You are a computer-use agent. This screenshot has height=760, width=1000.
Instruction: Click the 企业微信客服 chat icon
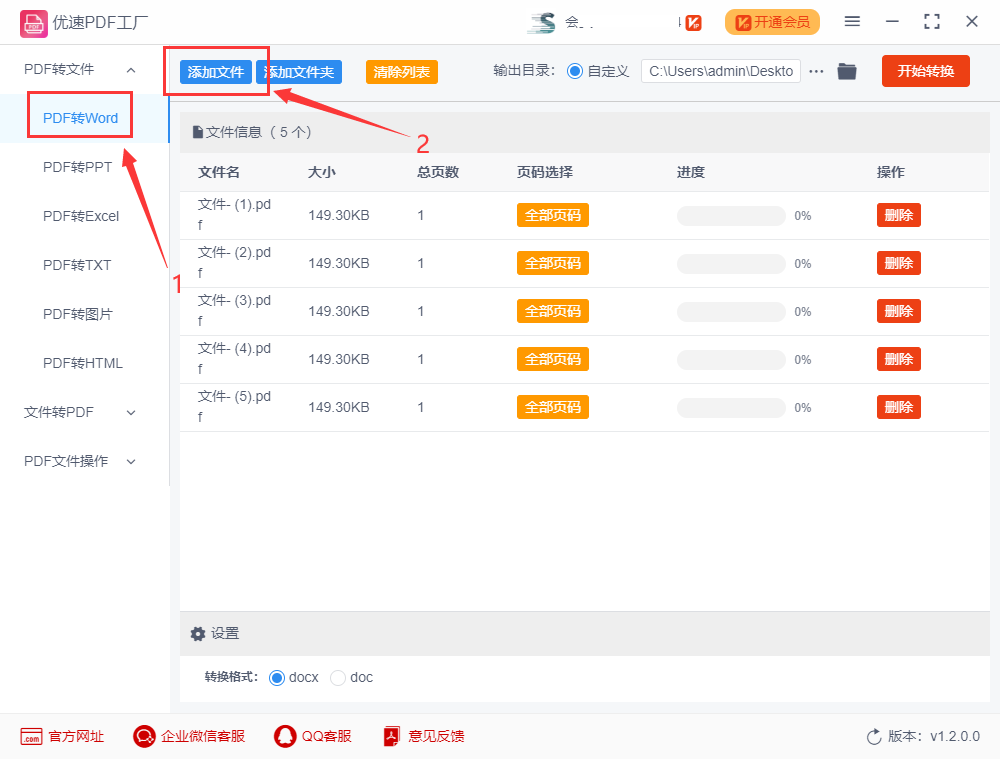click(x=144, y=736)
